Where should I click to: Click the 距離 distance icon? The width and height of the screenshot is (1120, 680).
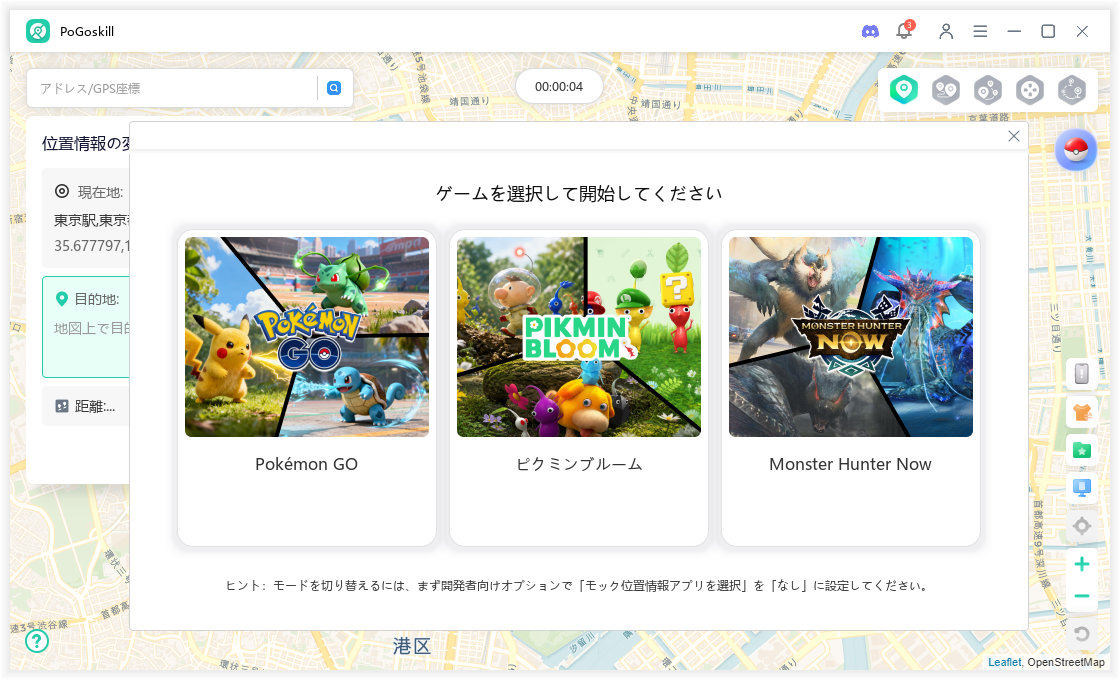62,406
